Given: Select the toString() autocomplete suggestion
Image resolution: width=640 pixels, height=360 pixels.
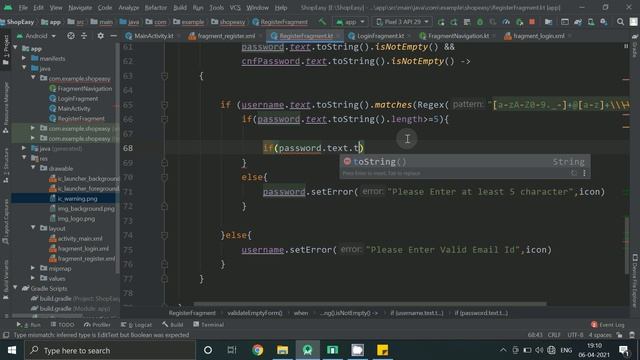Looking at the screenshot, I should 464,162.
